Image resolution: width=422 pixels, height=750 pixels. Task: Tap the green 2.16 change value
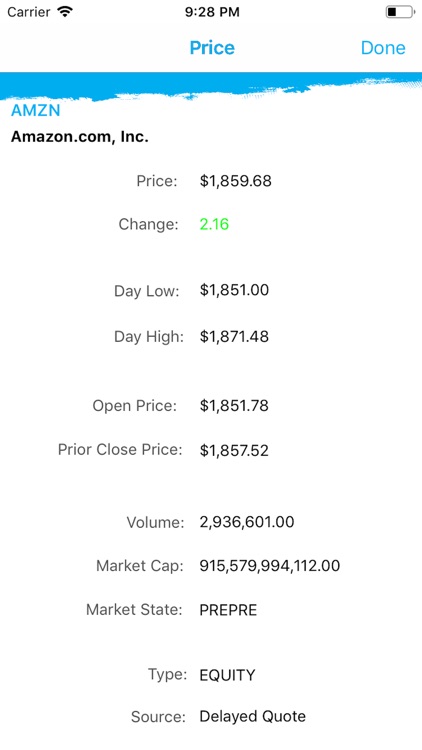pyautogui.click(x=214, y=224)
